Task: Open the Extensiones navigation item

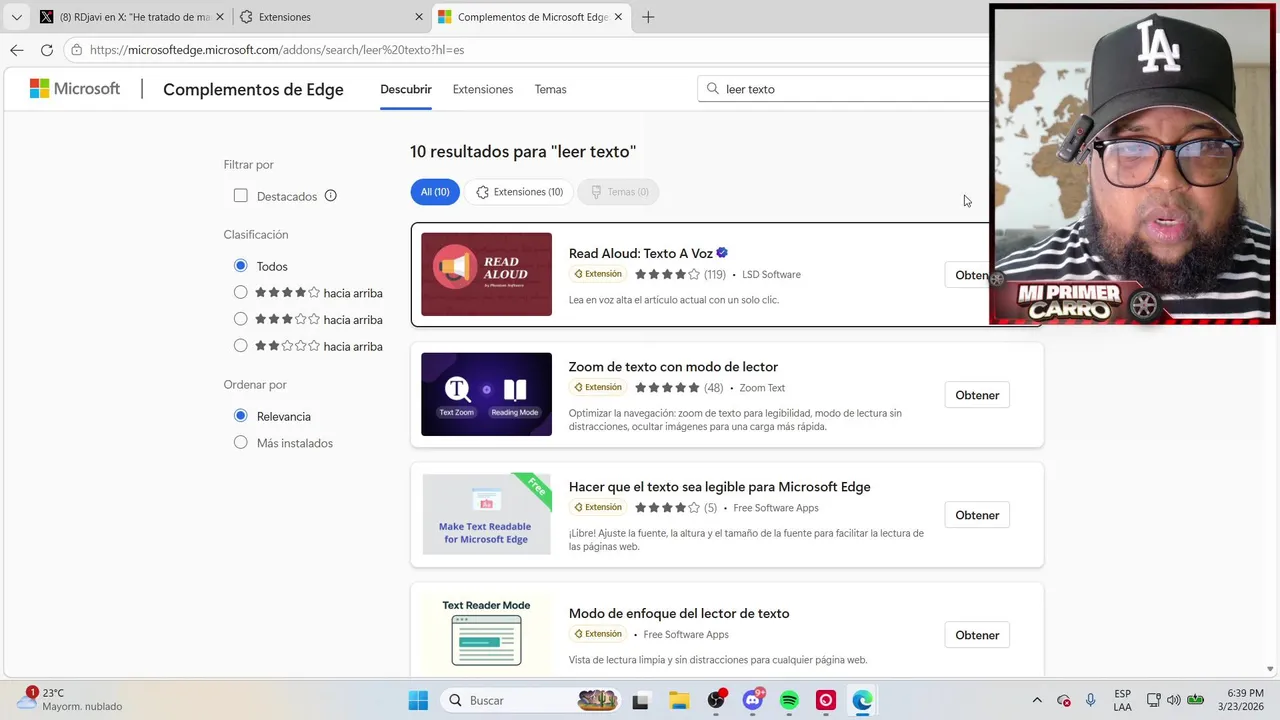Action: 483,89
